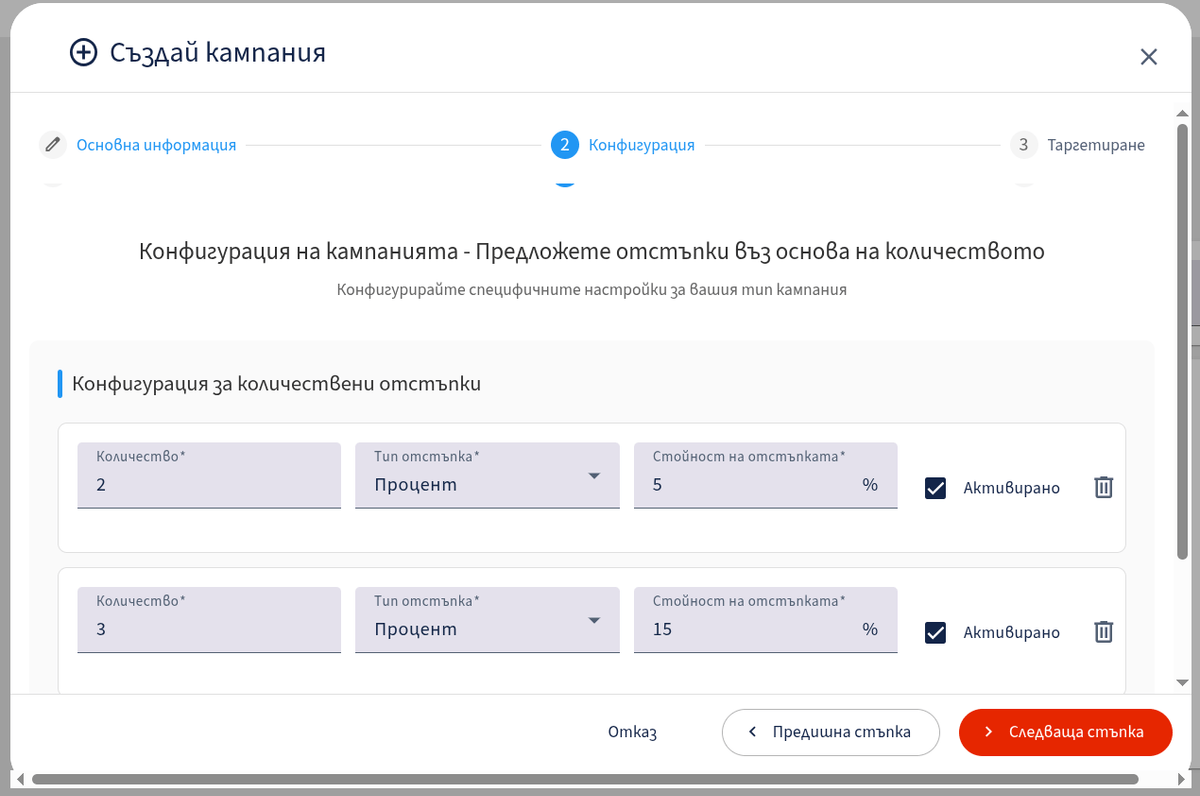This screenshot has height=796, width=1200.
Task: Focus the Количество field with value 2
Action: (x=209, y=476)
